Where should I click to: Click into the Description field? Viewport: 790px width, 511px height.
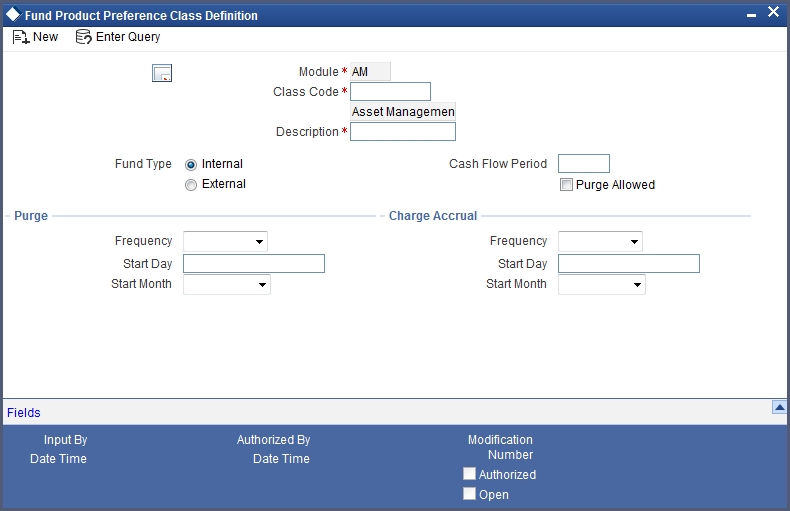pos(403,132)
